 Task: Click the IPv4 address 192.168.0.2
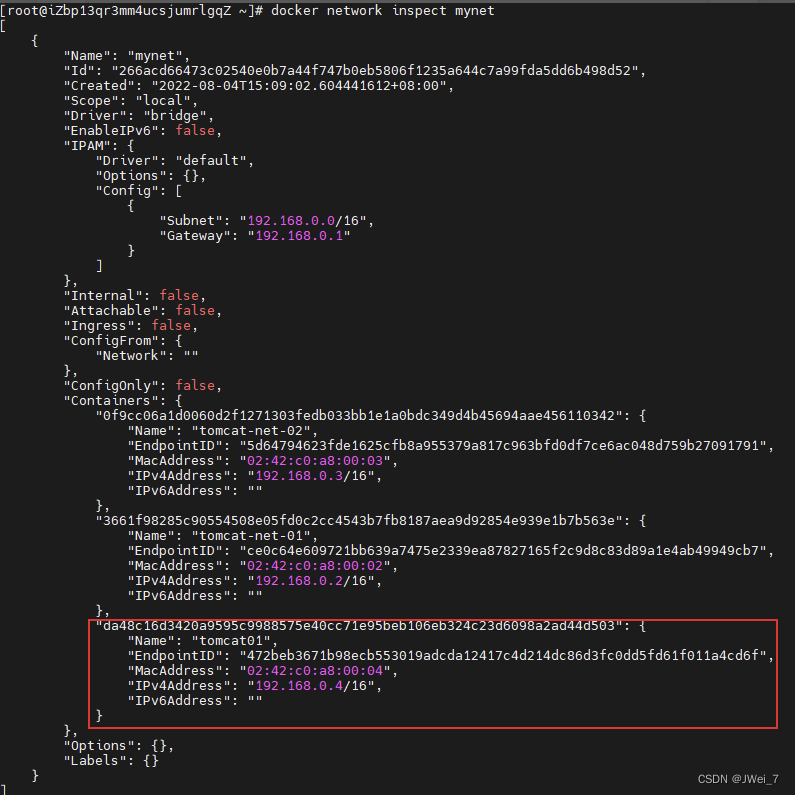point(299,581)
